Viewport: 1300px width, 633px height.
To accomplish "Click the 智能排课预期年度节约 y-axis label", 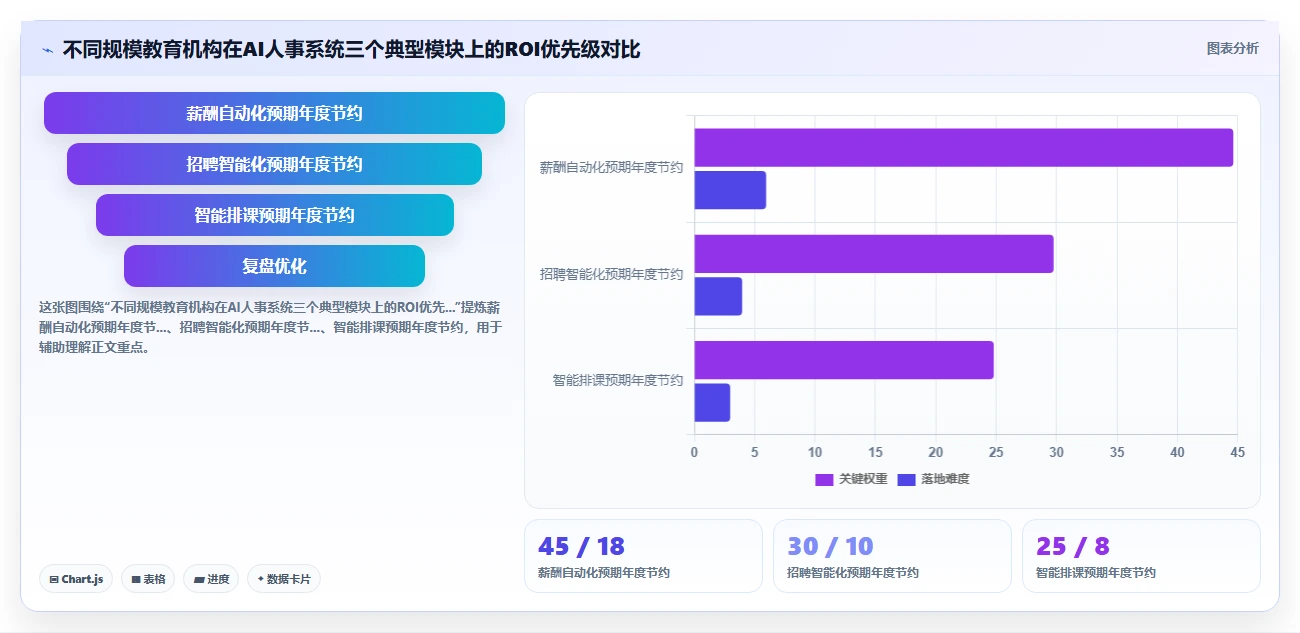I will pos(618,380).
